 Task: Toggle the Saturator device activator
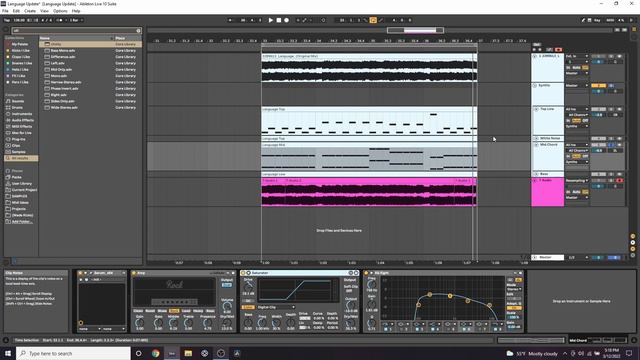click(243, 273)
